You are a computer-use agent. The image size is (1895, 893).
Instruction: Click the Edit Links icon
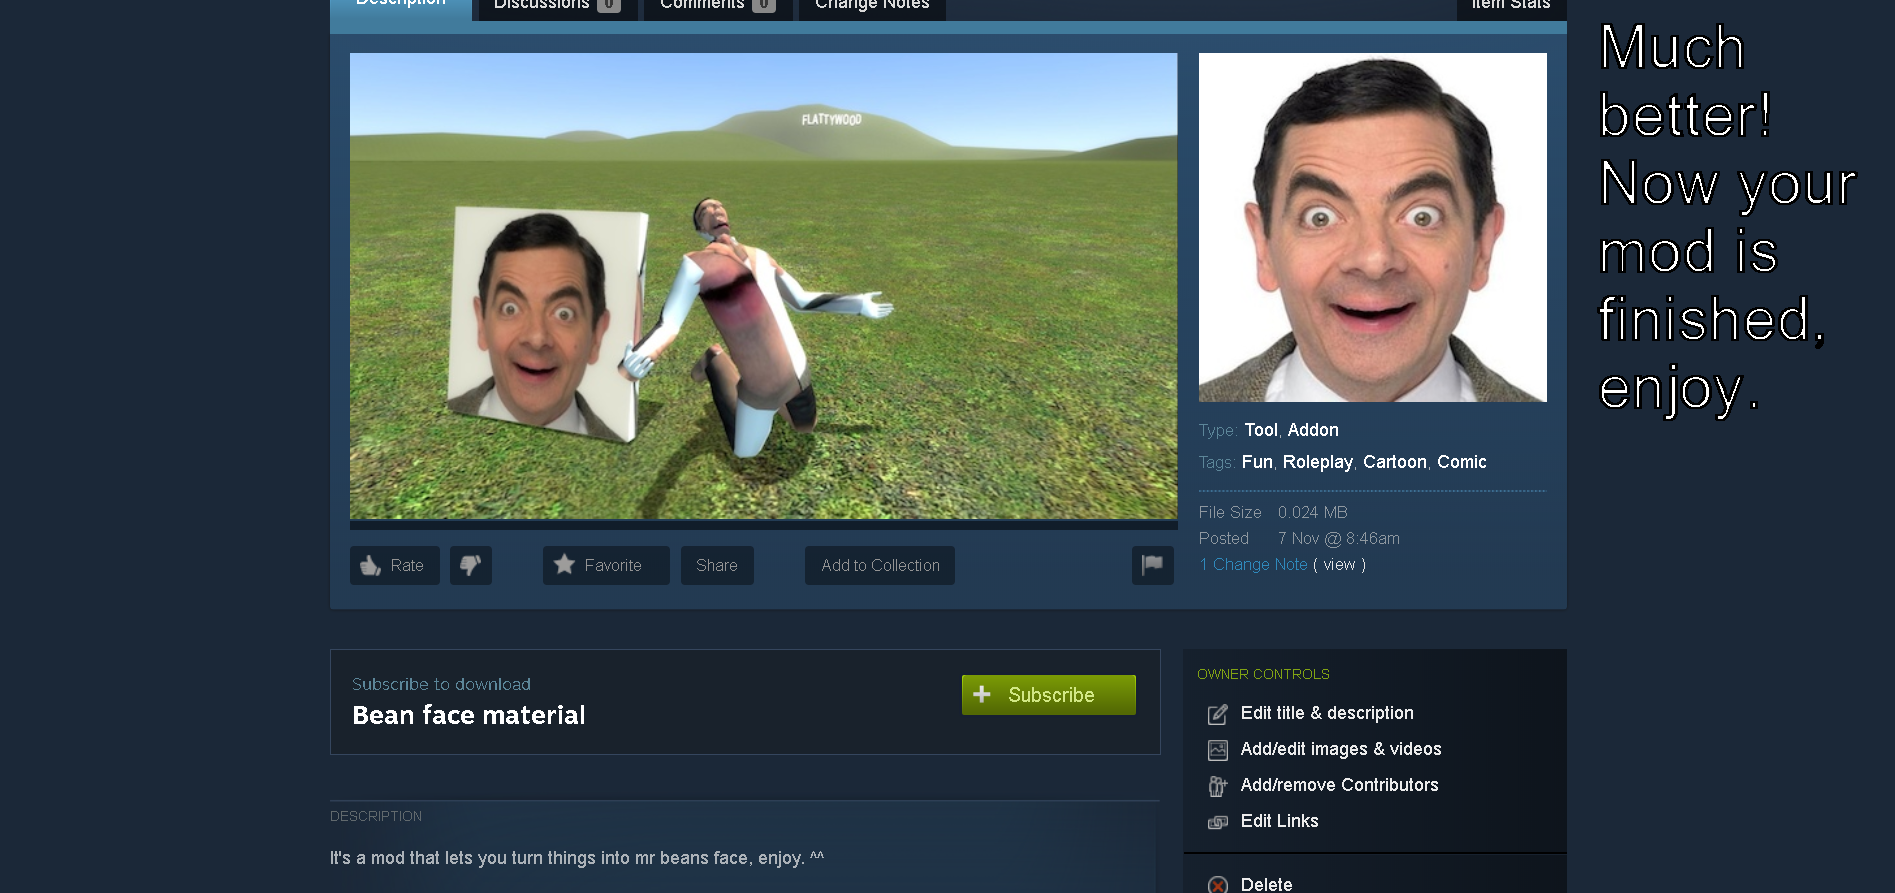tap(1217, 822)
